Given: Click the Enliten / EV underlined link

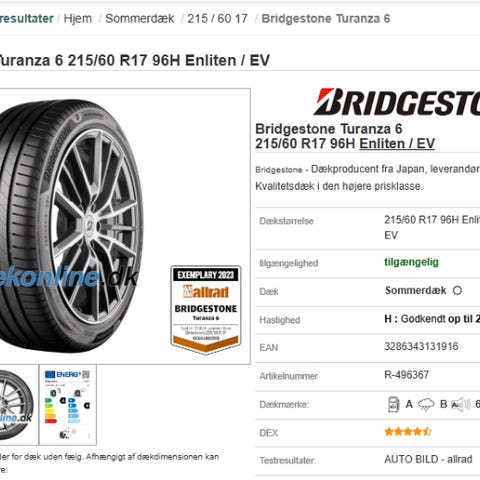Looking at the screenshot, I should point(397,144).
